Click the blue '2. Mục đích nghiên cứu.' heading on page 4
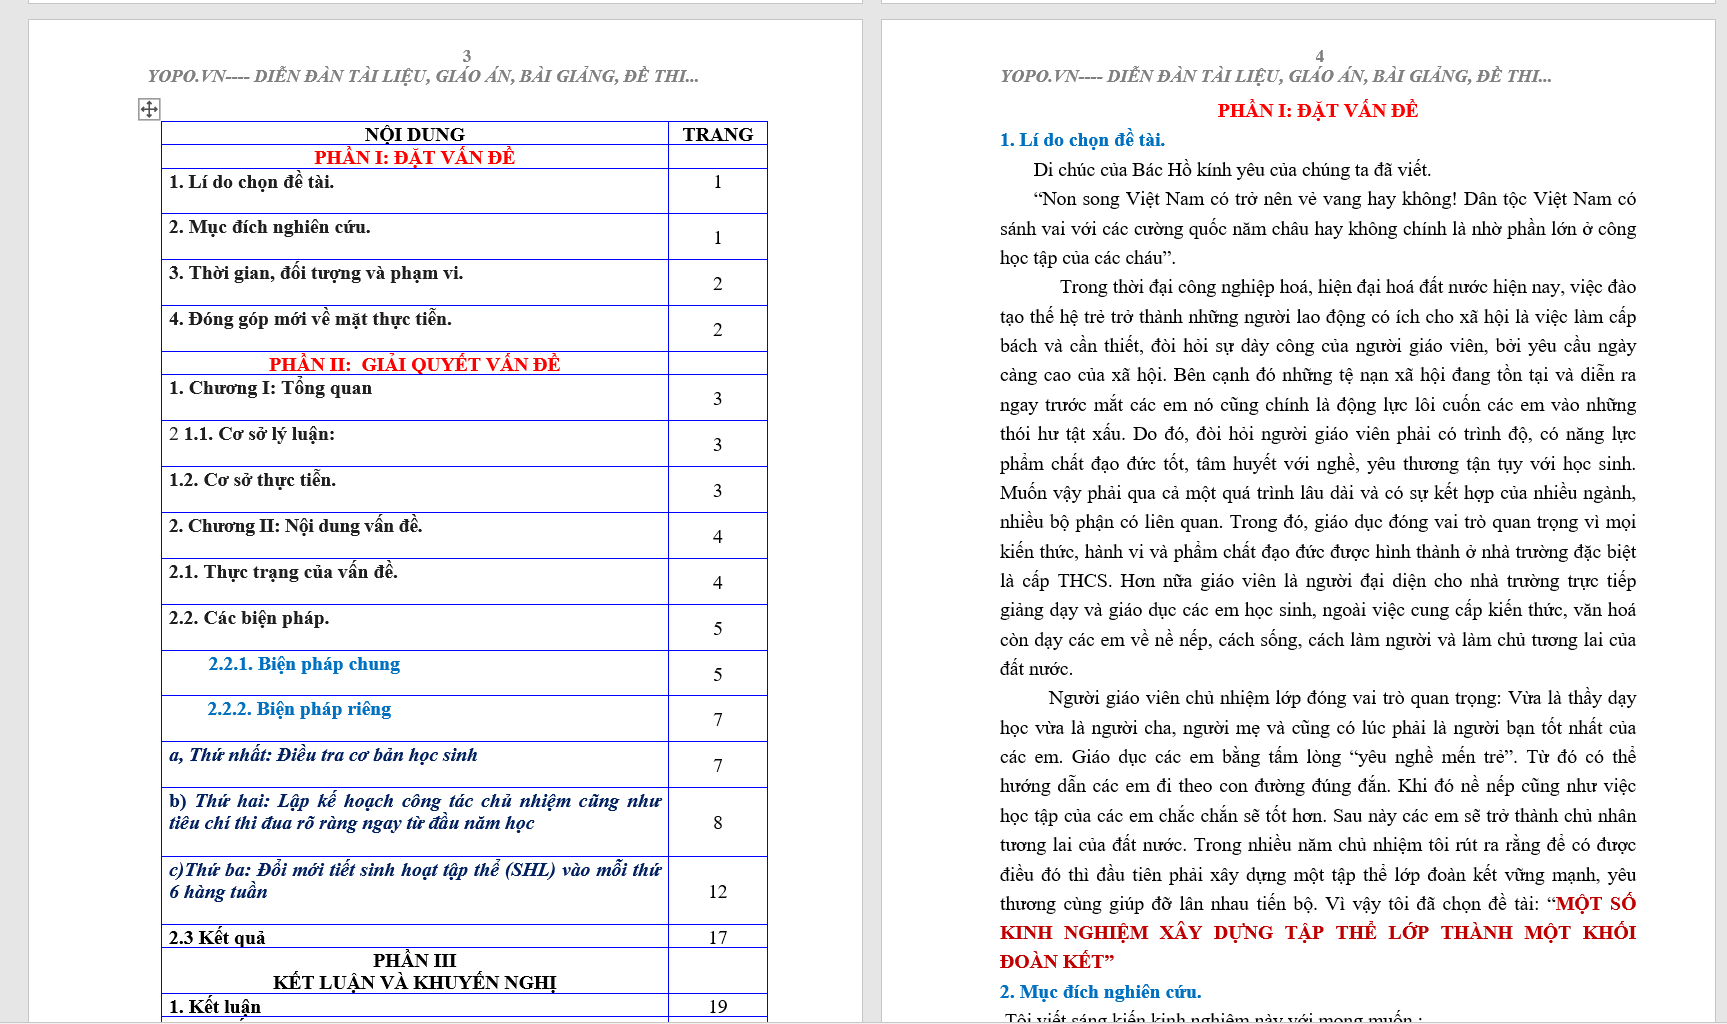Screen dimensions: 1727x1024 coord(1100,992)
